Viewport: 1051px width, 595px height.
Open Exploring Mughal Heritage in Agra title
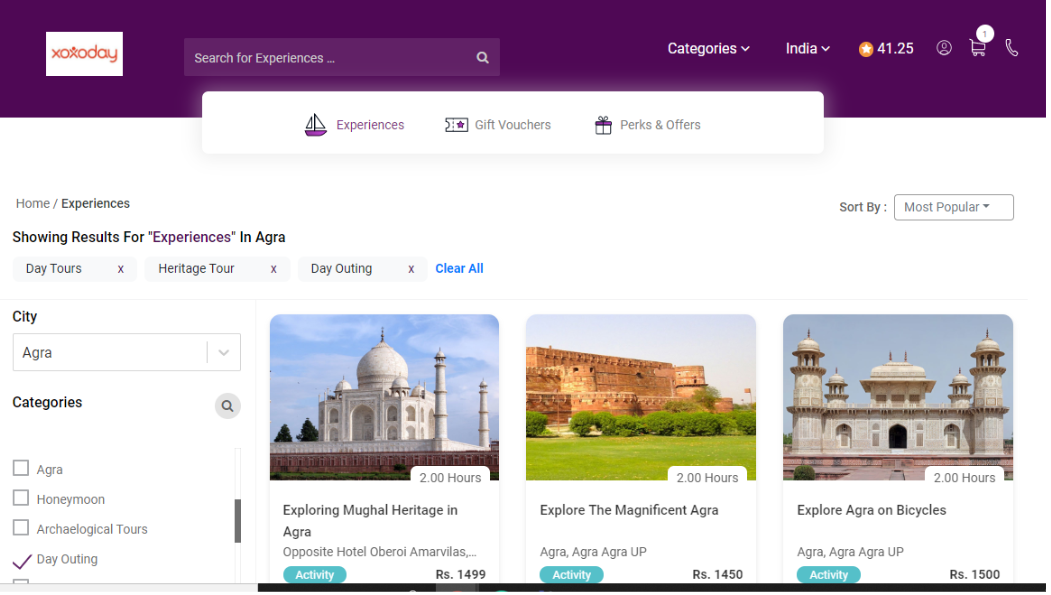371,523
